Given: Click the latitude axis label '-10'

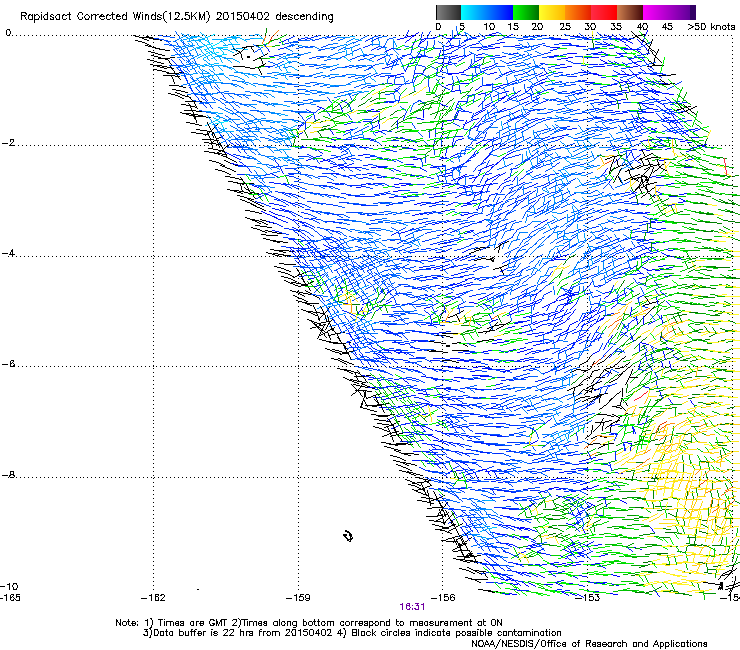Looking at the screenshot, I should (x=9, y=586).
